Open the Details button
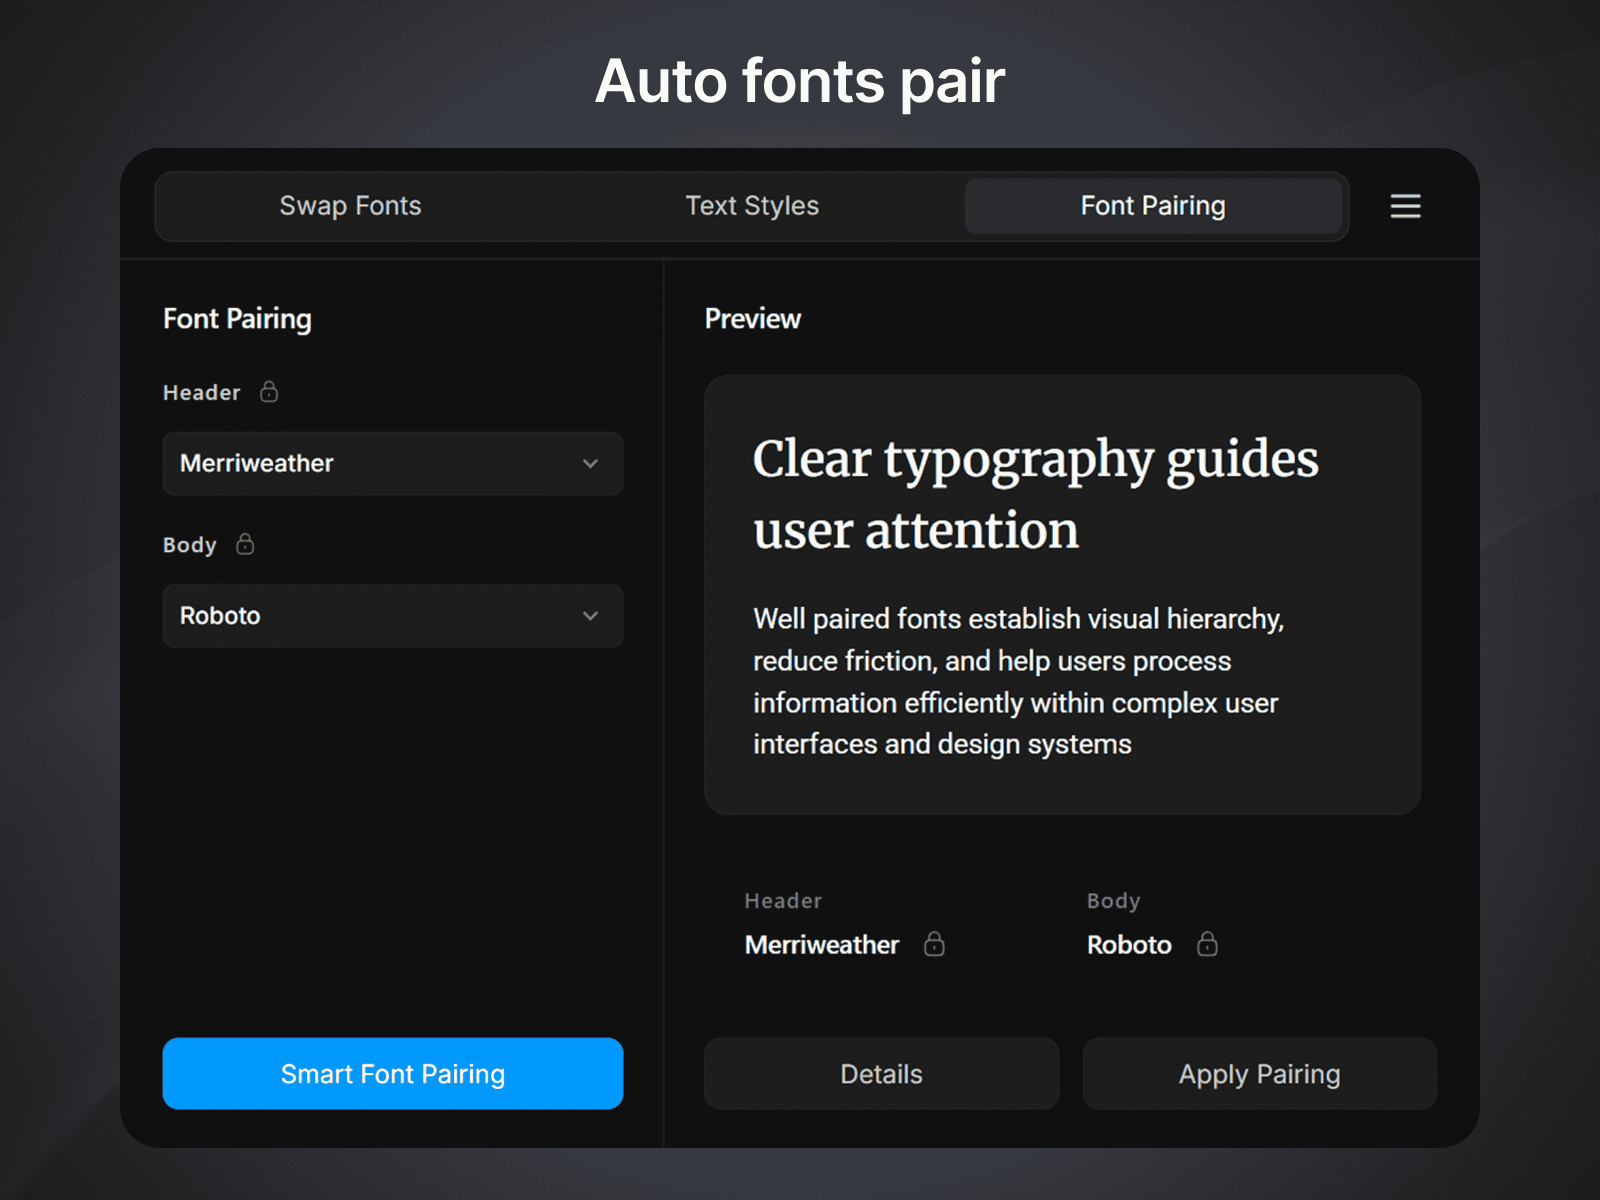This screenshot has width=1600, height=1200. tap(881, 1073)
